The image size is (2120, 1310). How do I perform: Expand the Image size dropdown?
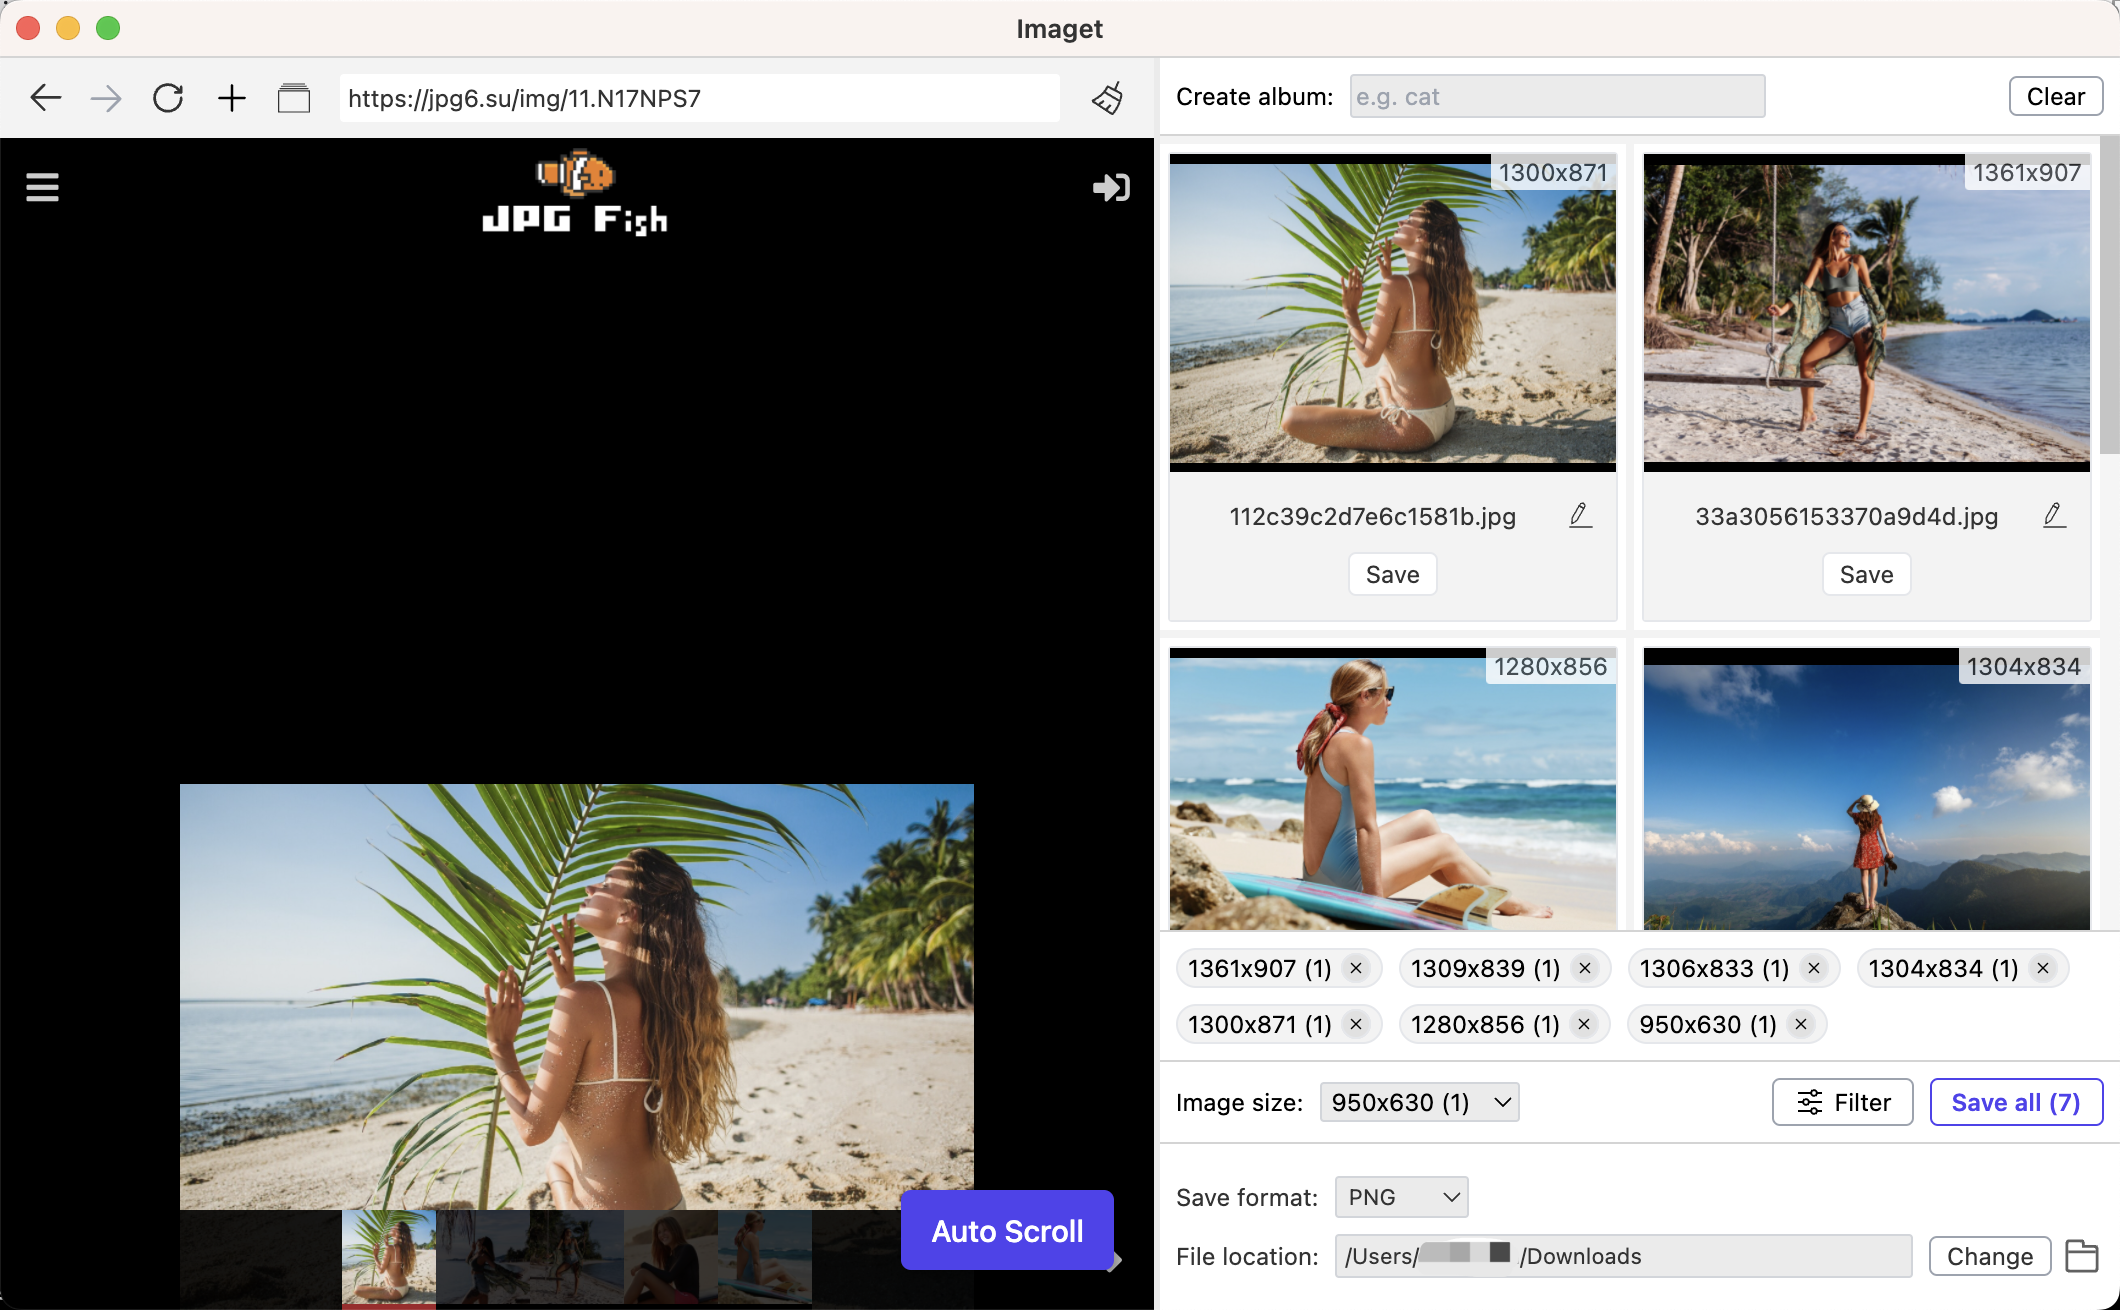click(x=1419, y=1102)
